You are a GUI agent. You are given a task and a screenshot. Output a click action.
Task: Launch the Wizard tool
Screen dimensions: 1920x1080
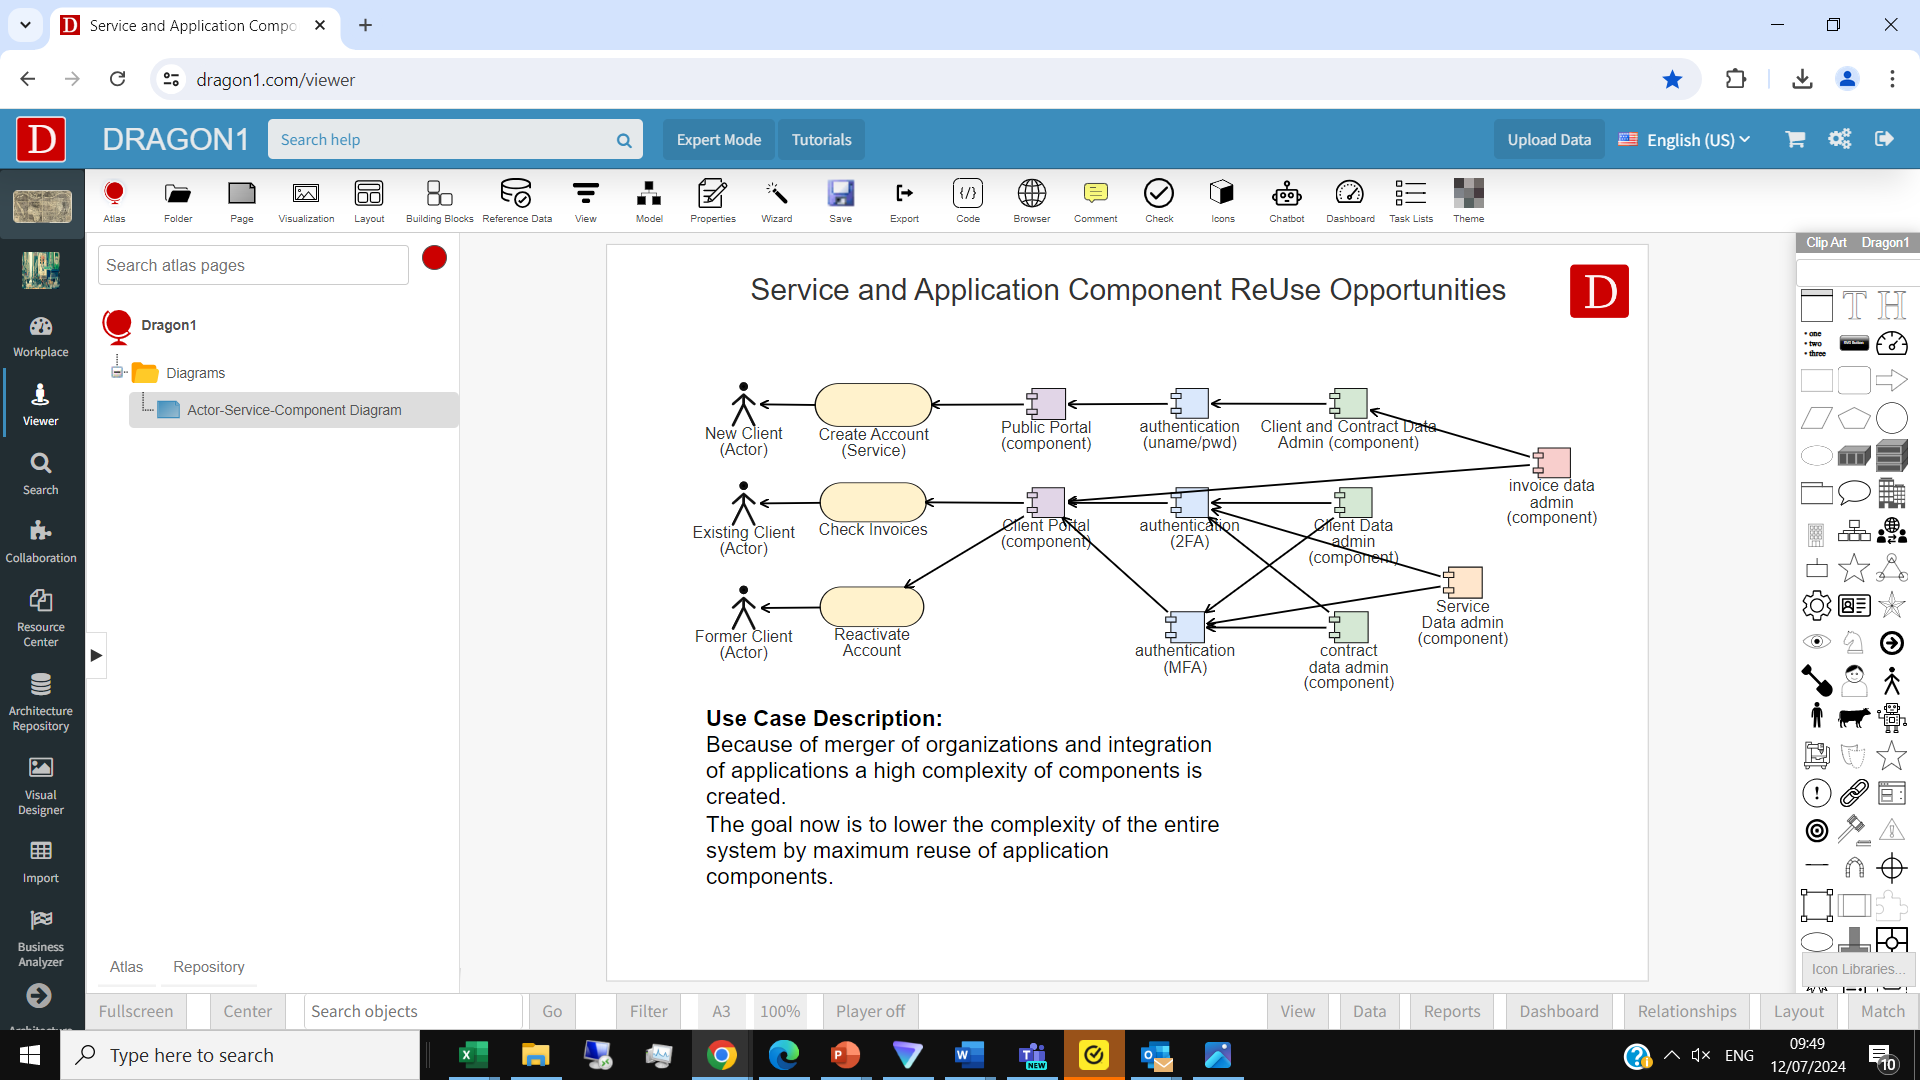[776, 200]
